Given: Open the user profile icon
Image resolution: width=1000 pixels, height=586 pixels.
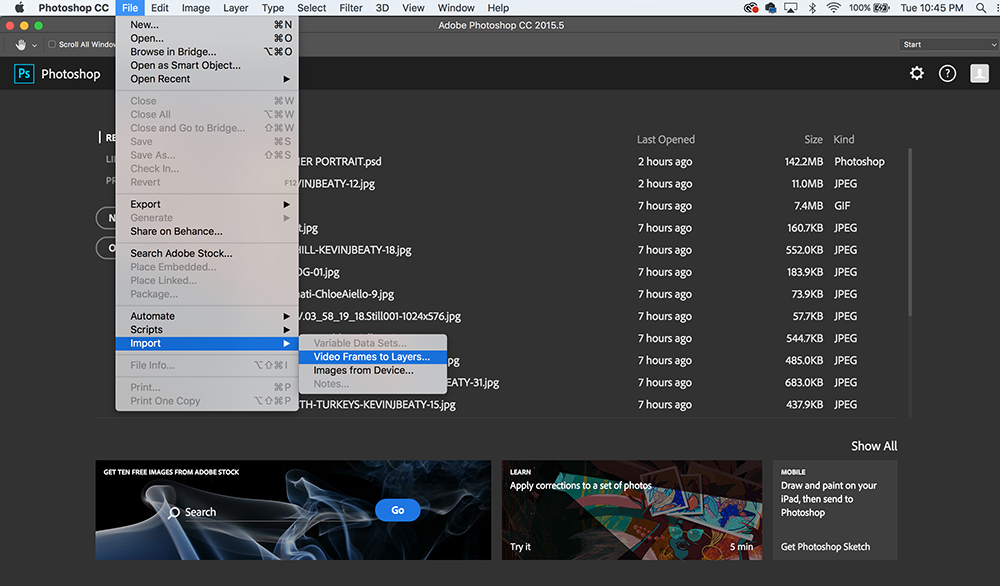Looking at the screenshot, I should click(x=979, y=73).
